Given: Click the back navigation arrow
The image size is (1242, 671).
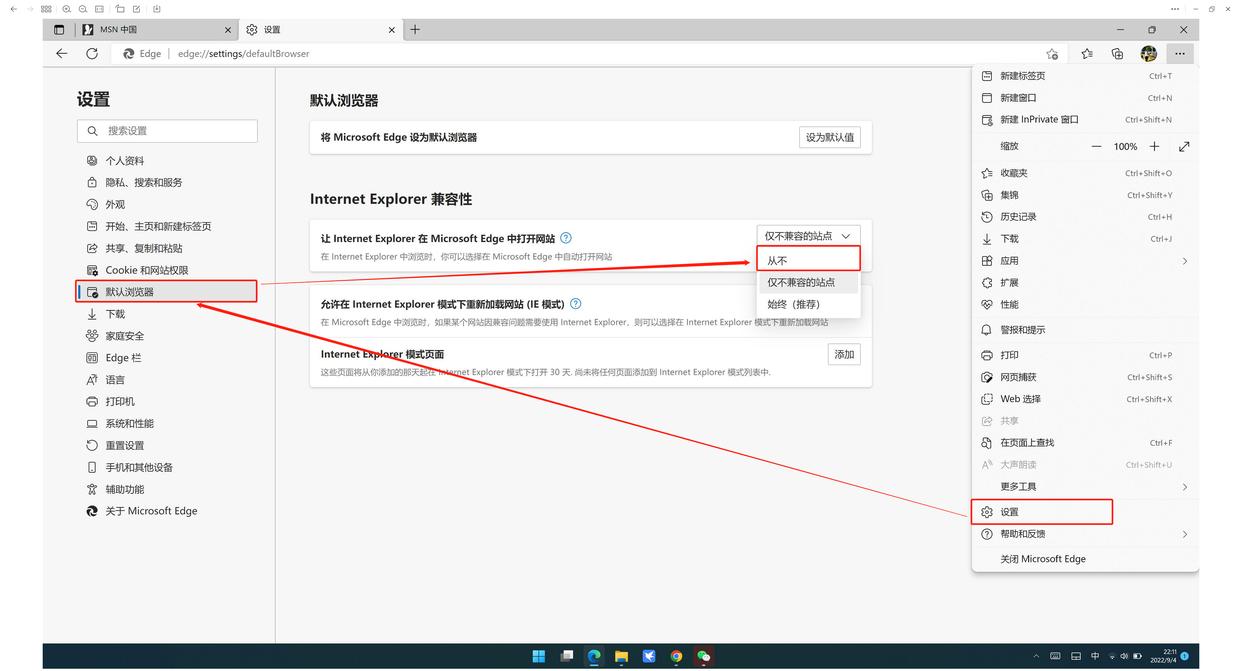Looking at the screenshot, I should pyautogui.click(x=61, y=54).
